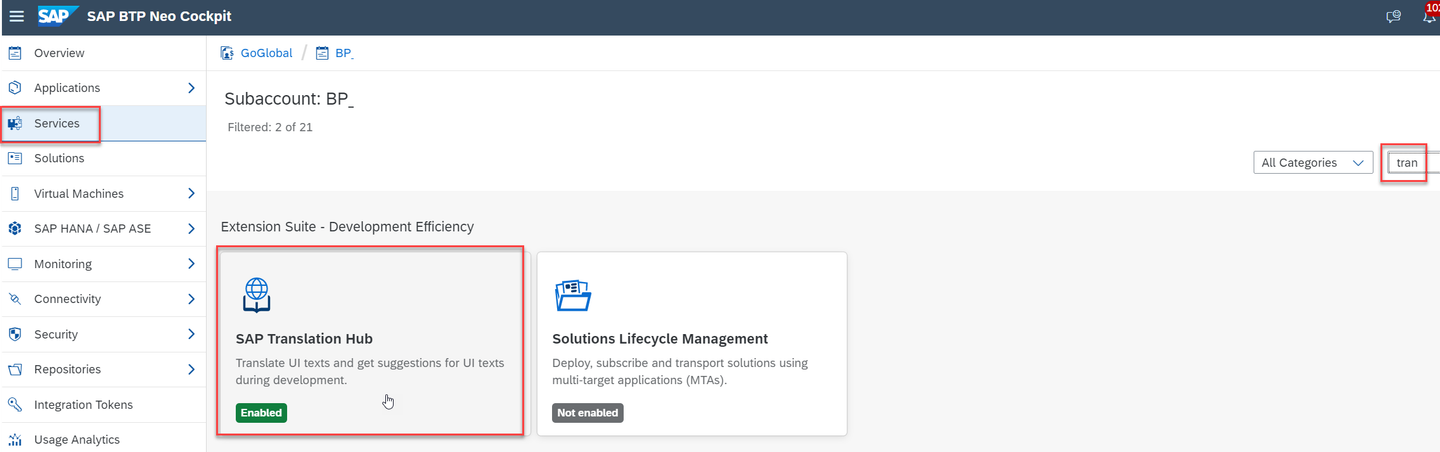
Task: Expand the Security submenu chevron
Action: click(x=191, y=334)
